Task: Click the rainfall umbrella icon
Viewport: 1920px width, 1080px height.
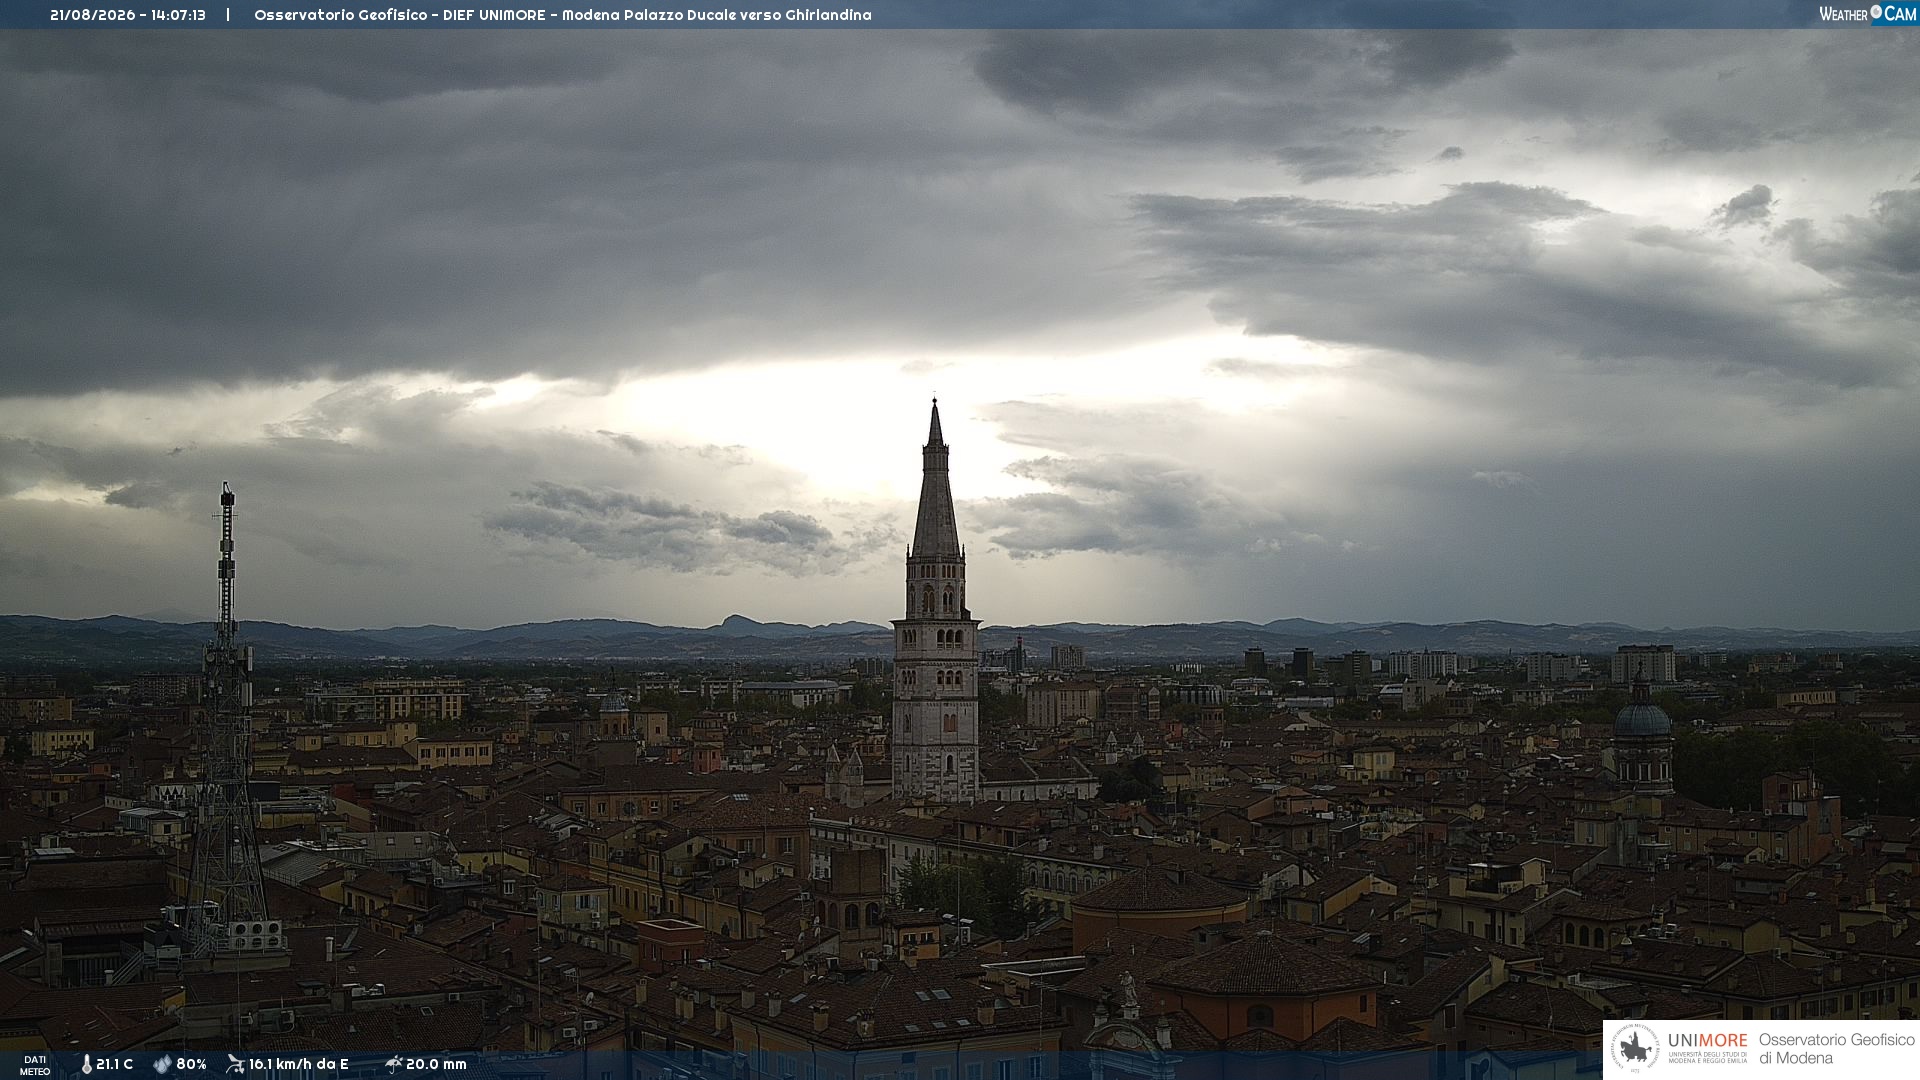Action: (x=393, y=1064)
